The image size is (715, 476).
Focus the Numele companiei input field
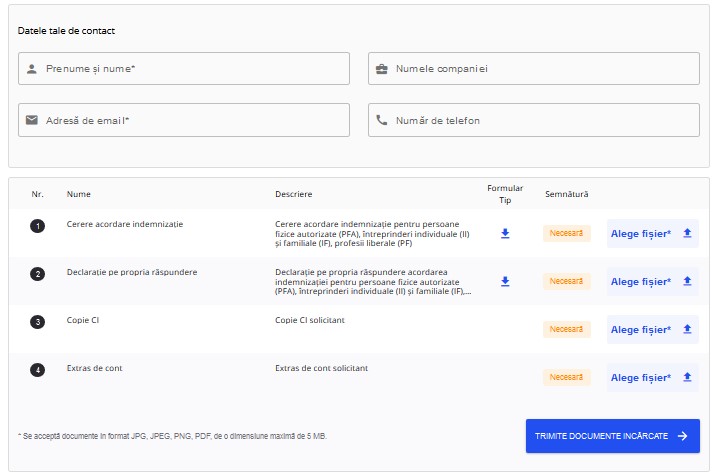[x=534, y=68]
